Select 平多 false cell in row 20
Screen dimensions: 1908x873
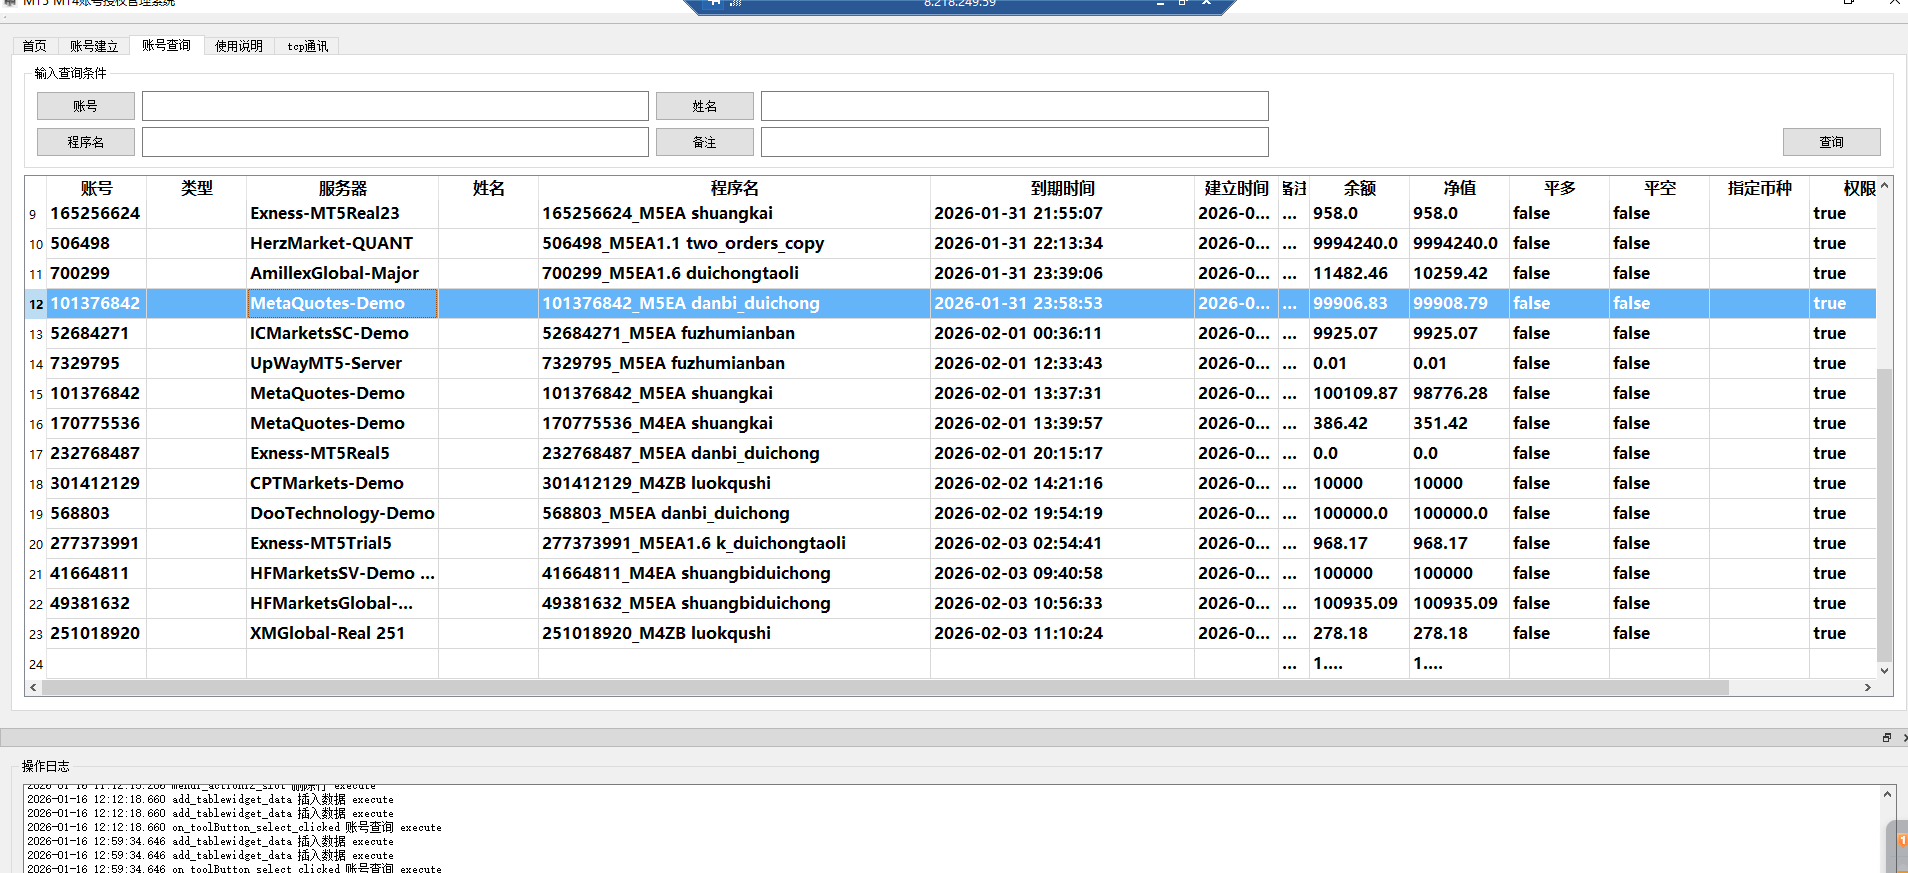click(x=1559, y=544)
